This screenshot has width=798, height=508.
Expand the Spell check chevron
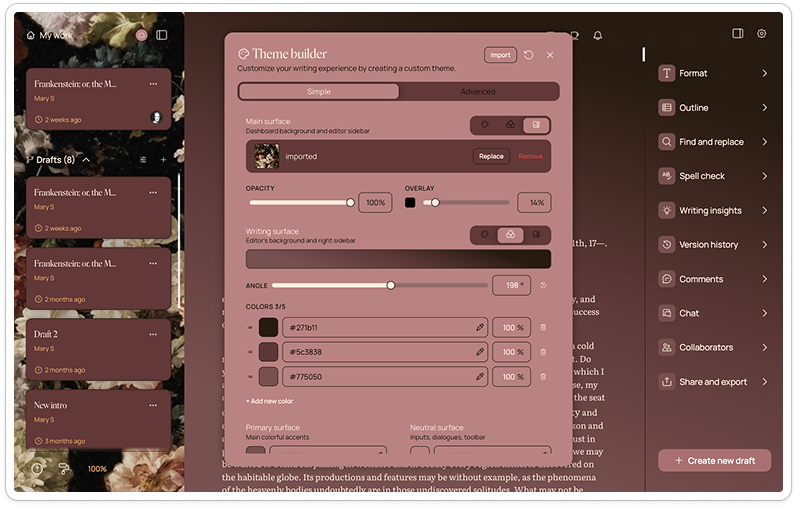pos(764,176)
